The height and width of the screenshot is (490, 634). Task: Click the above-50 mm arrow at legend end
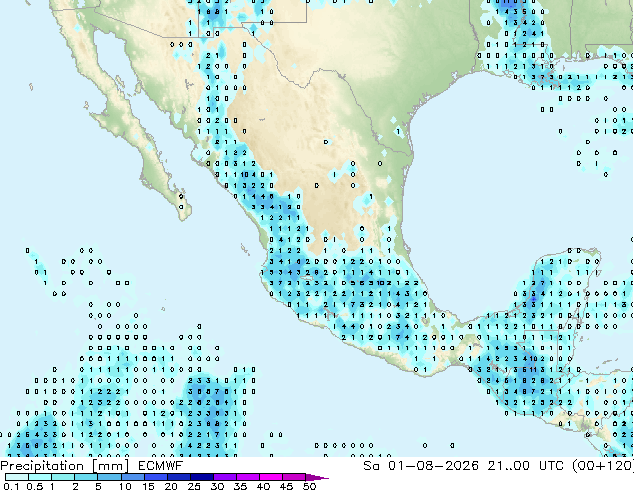[x=317, y=477]
